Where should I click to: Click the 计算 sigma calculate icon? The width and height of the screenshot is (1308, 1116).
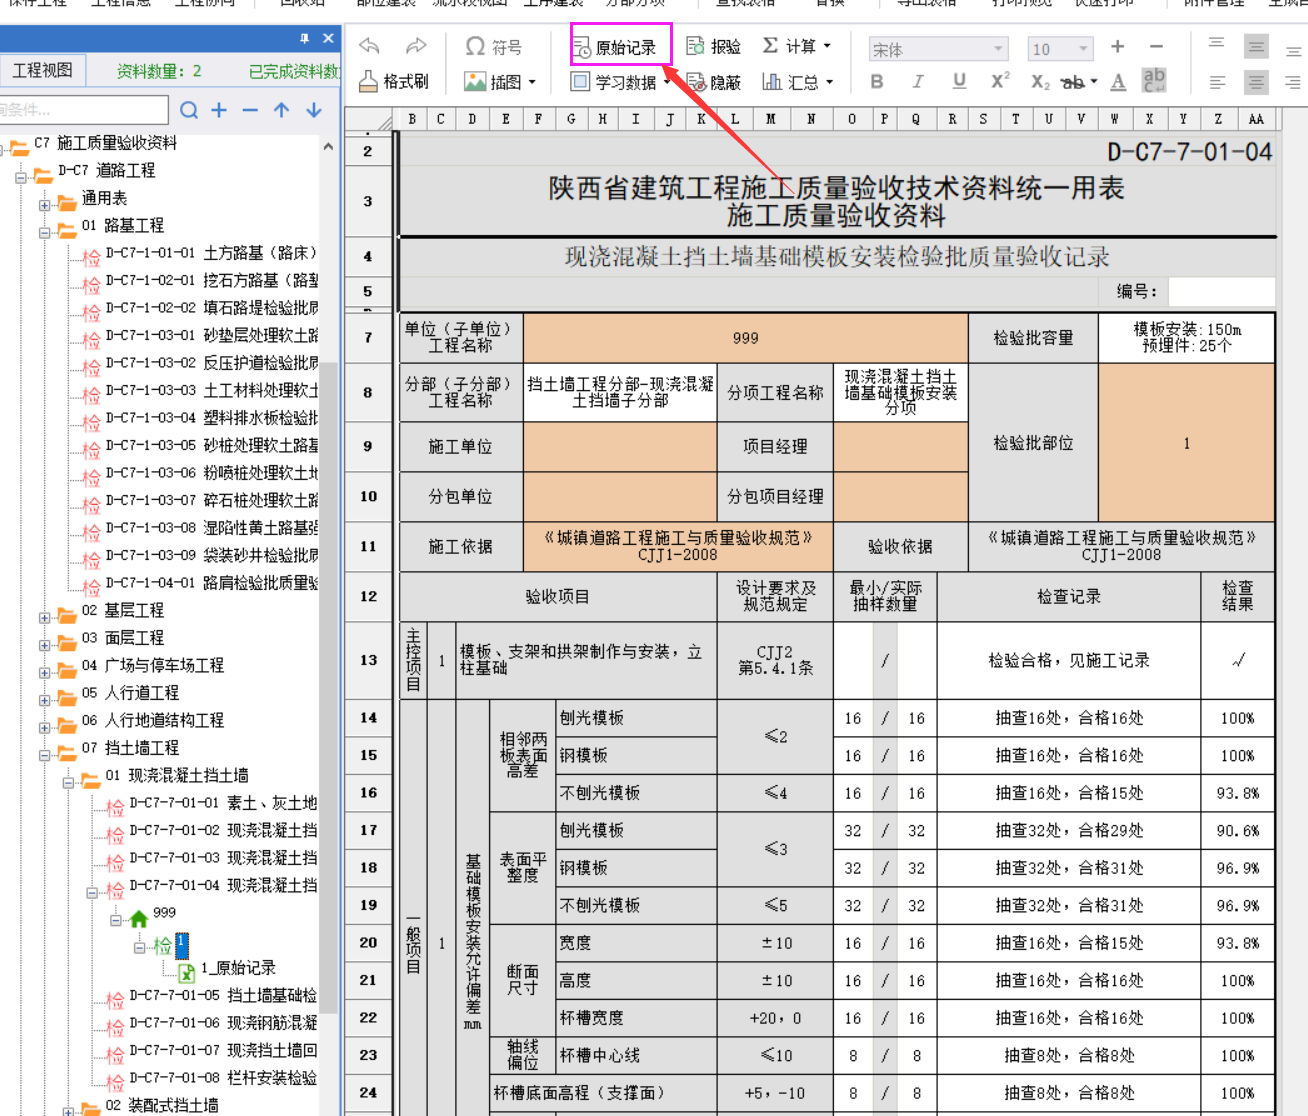point(771,46)
